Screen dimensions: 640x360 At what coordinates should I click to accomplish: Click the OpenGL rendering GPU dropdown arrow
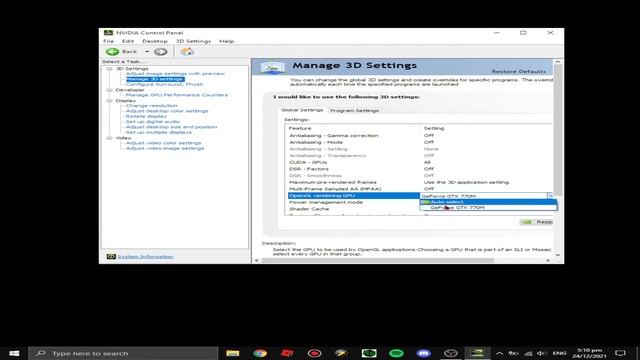(550, 196)
